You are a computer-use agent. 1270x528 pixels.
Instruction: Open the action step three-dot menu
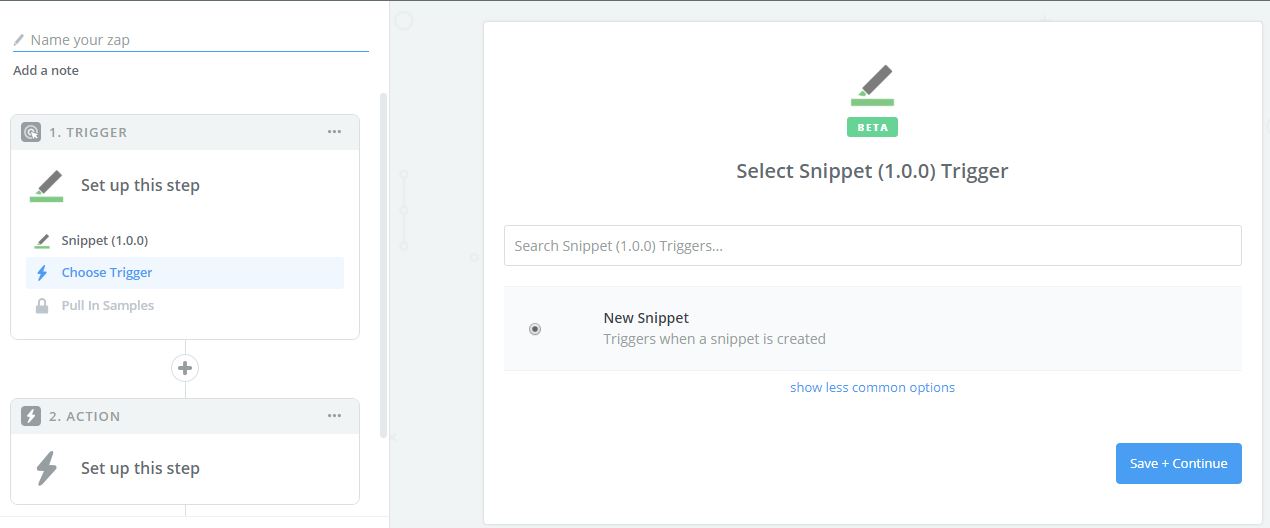click(335, 416)
